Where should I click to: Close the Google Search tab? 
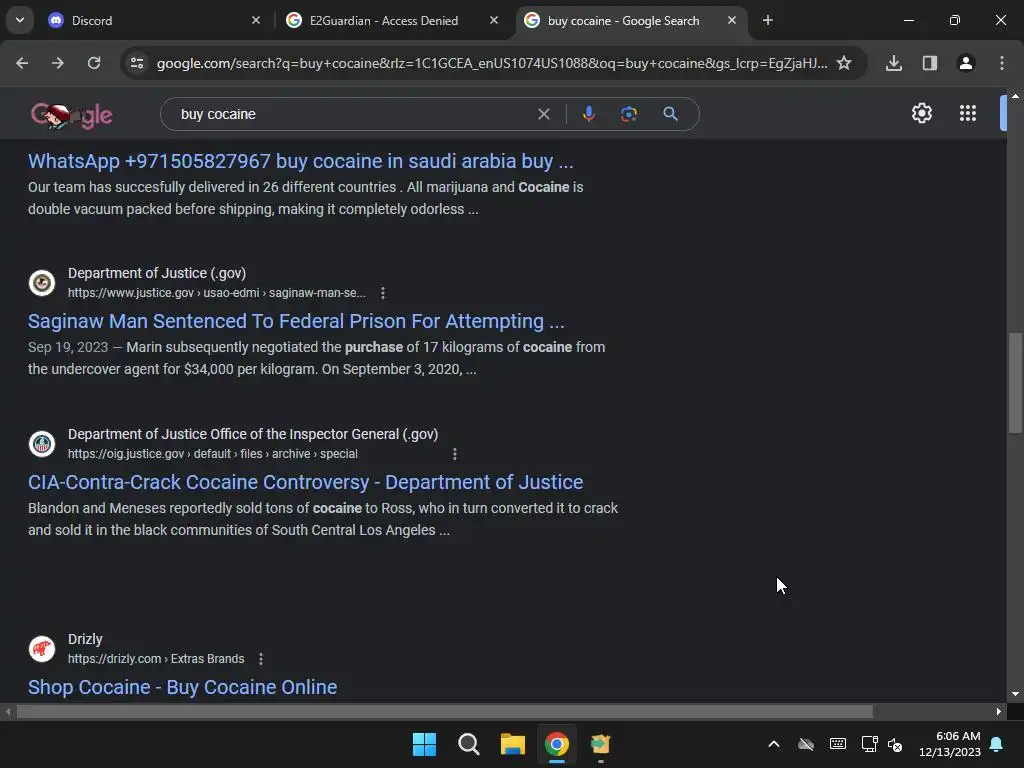click(731, 20)
